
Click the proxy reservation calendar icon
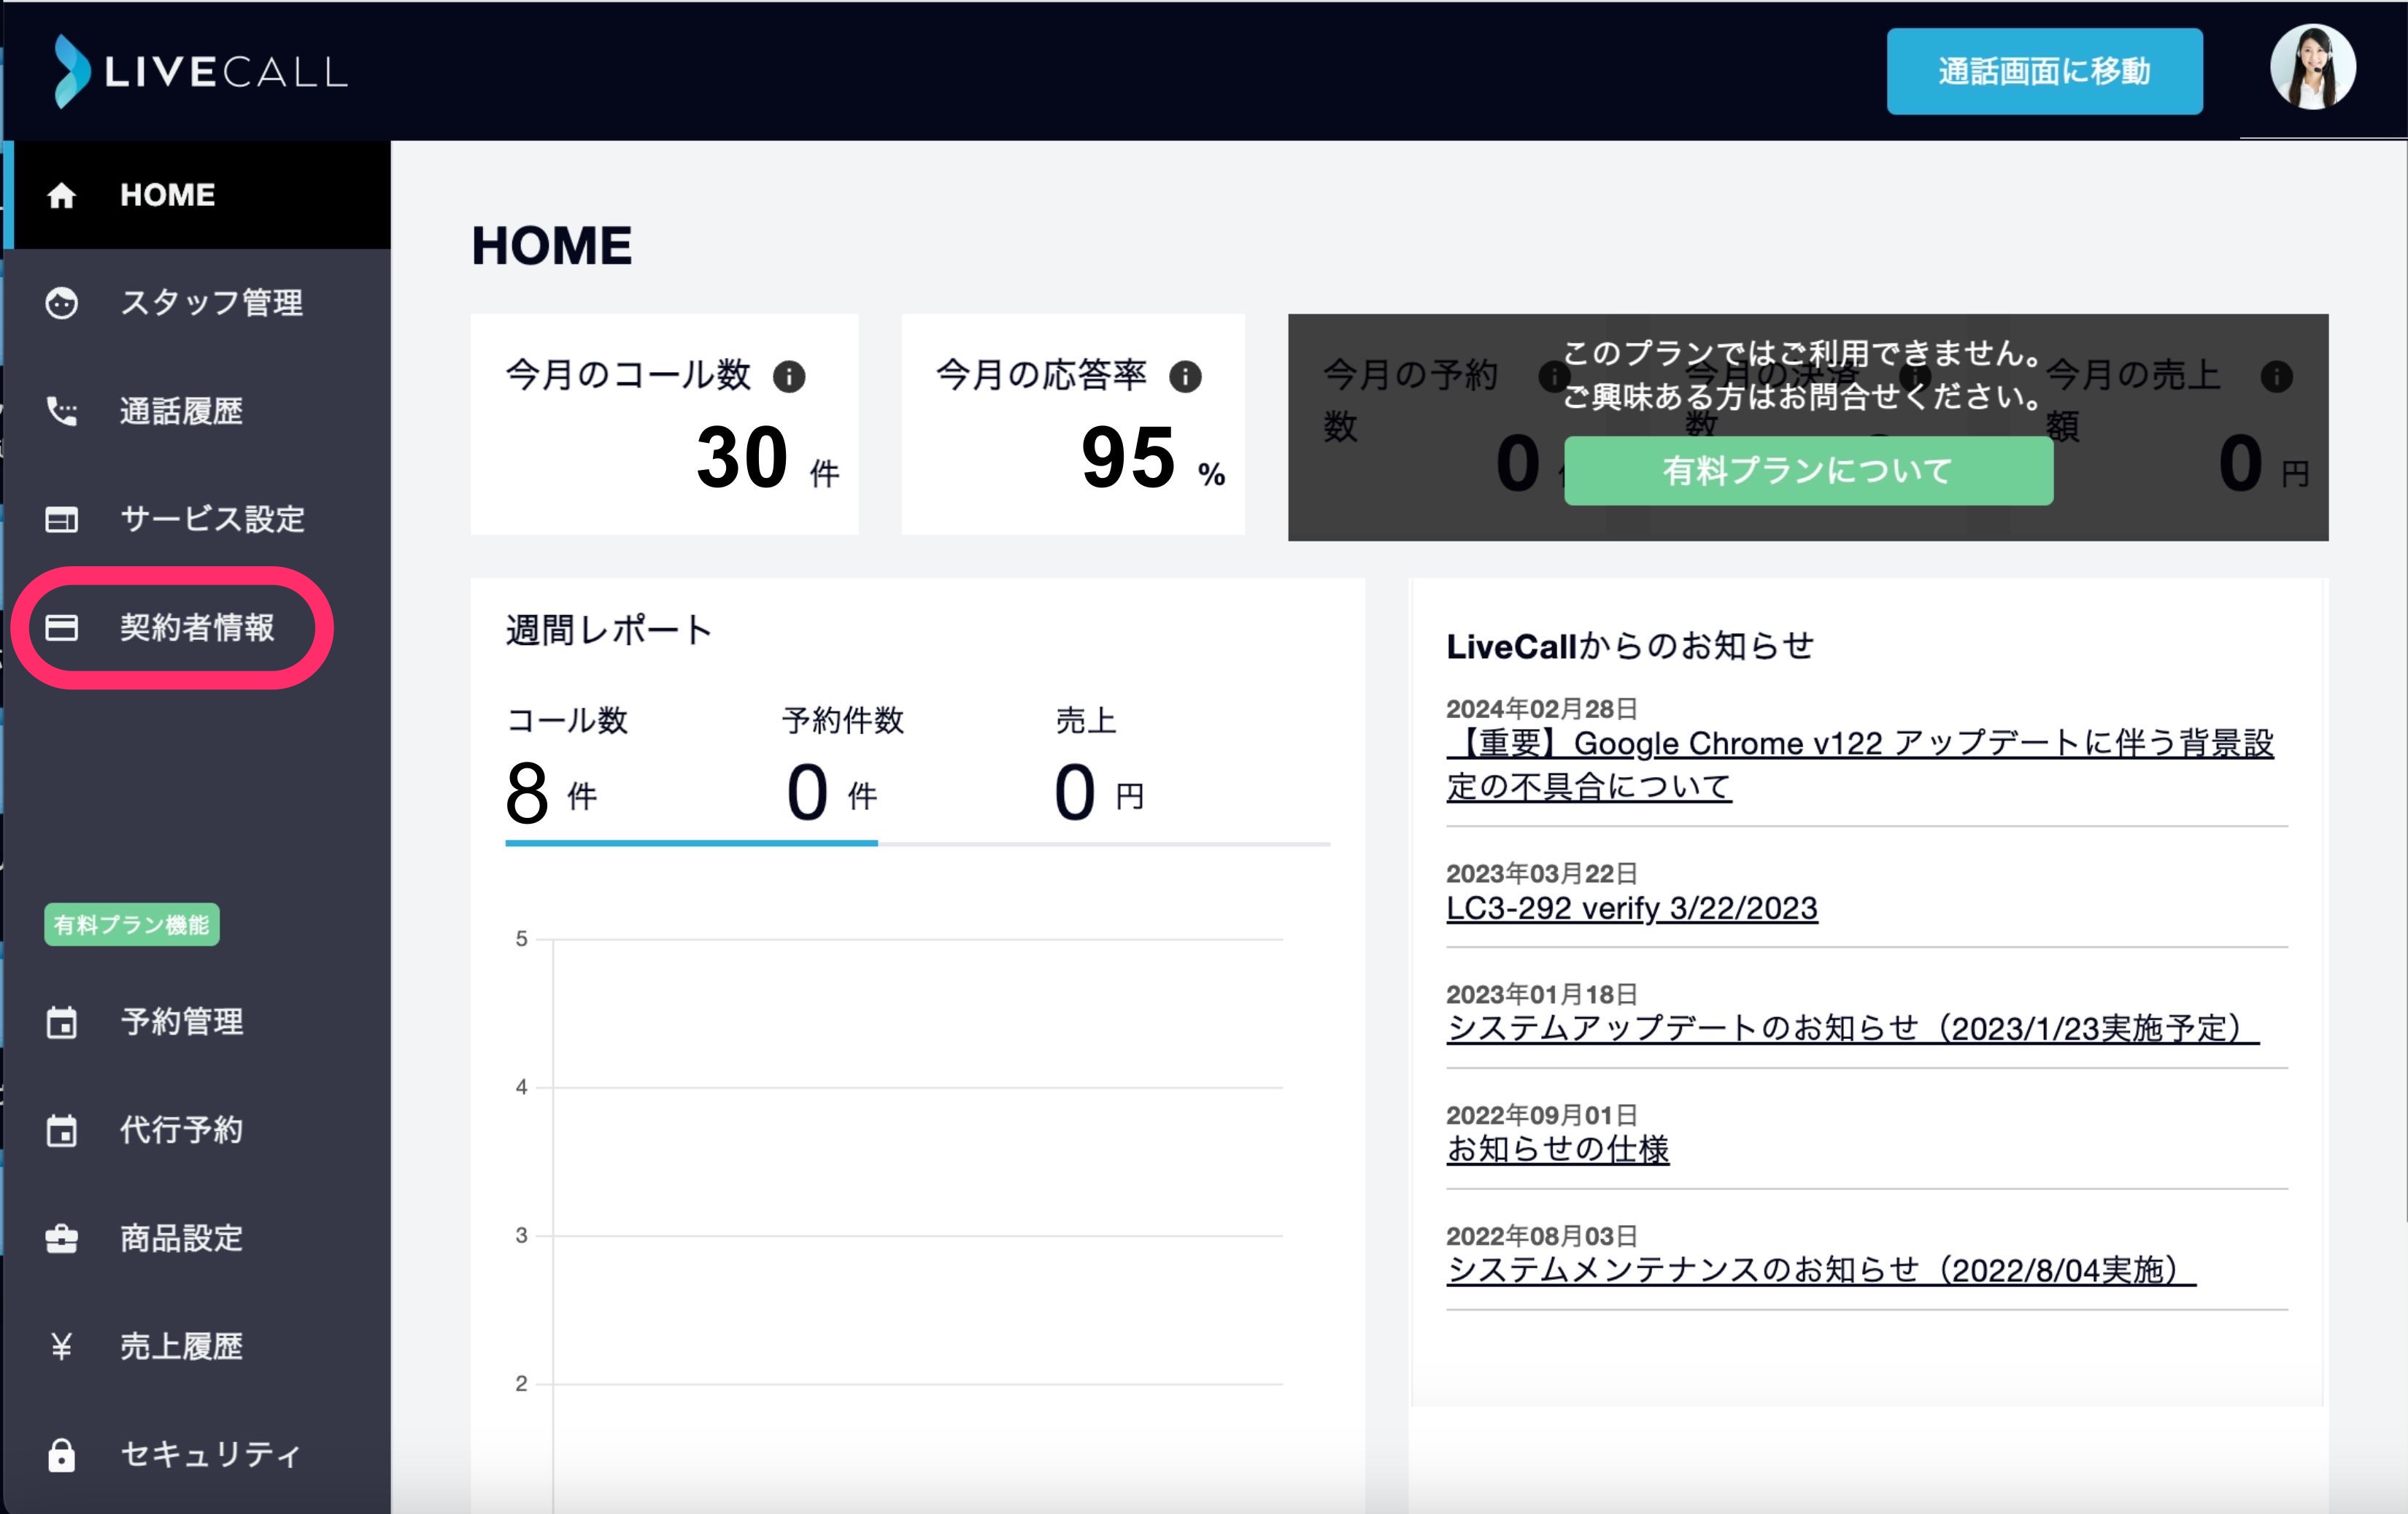62,1130
